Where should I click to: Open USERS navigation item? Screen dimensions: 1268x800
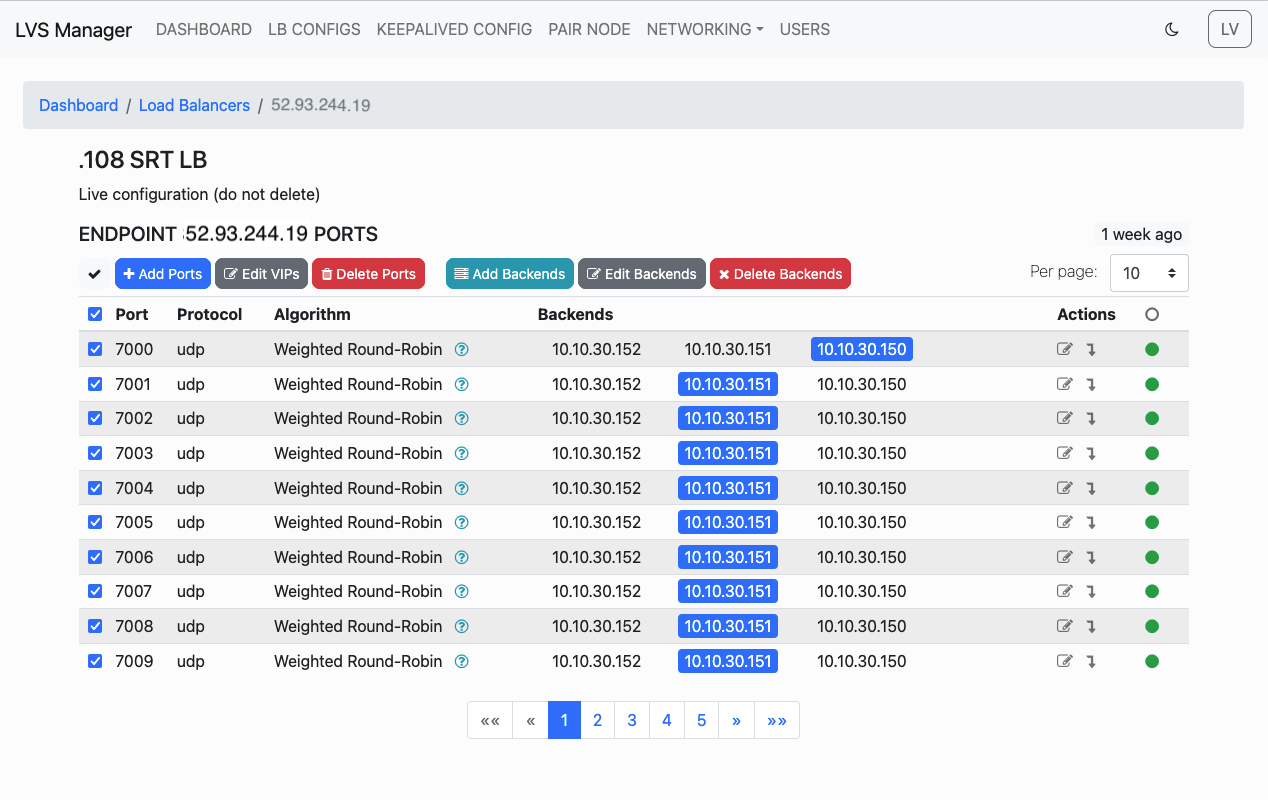pos(805,29)
